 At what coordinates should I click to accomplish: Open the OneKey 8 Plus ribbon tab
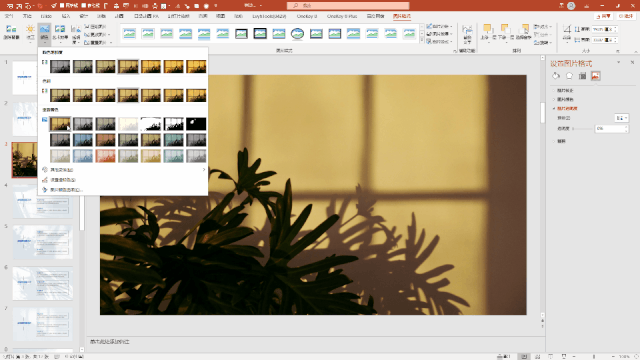coord(342,16)
